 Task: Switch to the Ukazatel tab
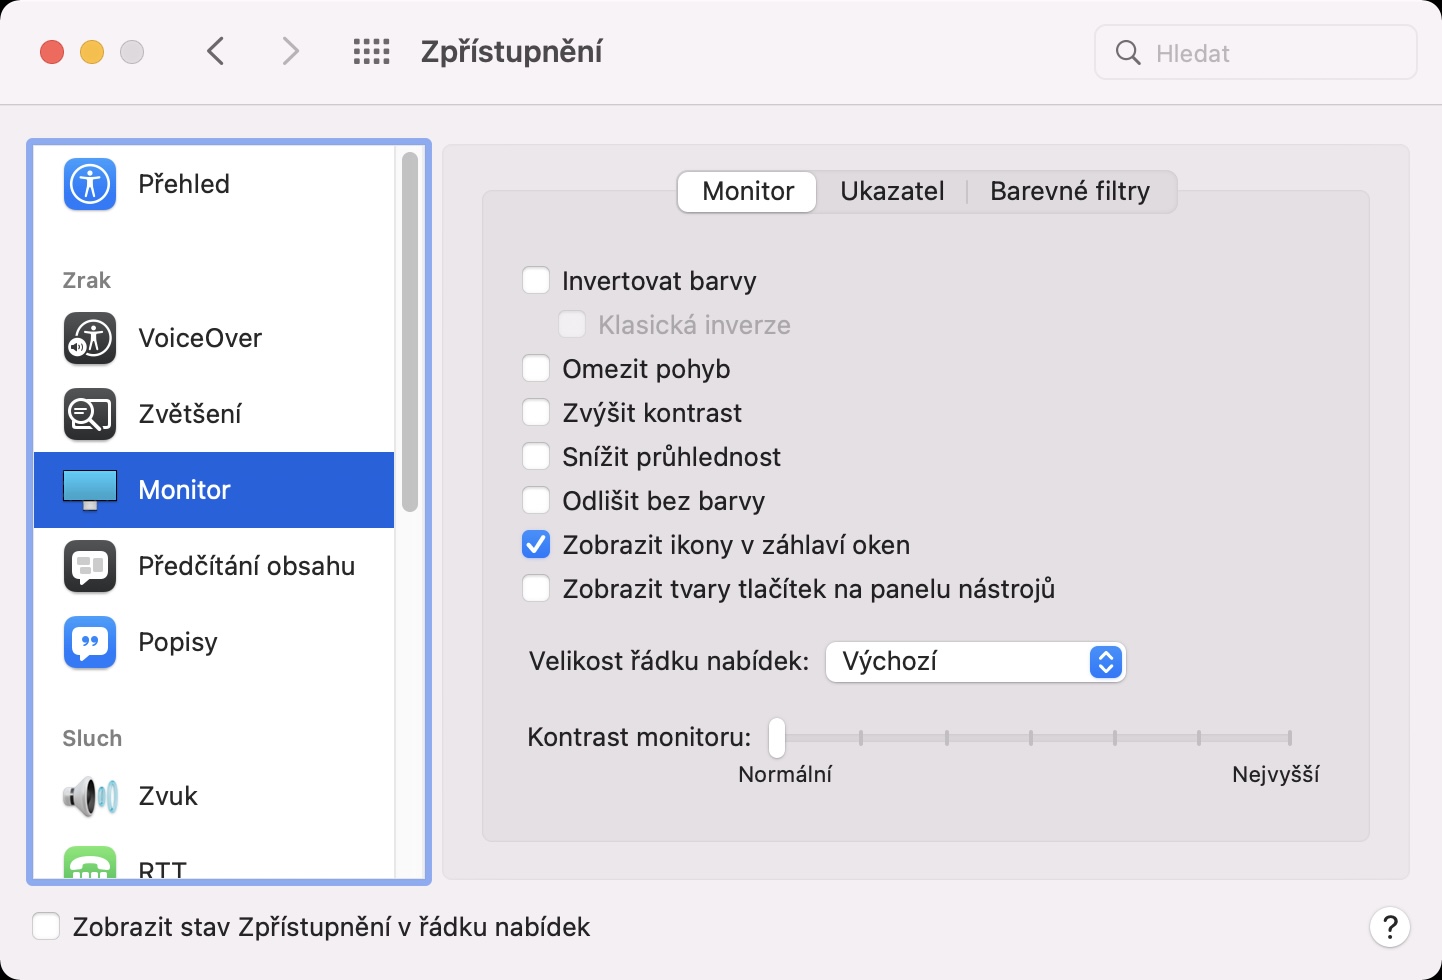click(892, 191)
